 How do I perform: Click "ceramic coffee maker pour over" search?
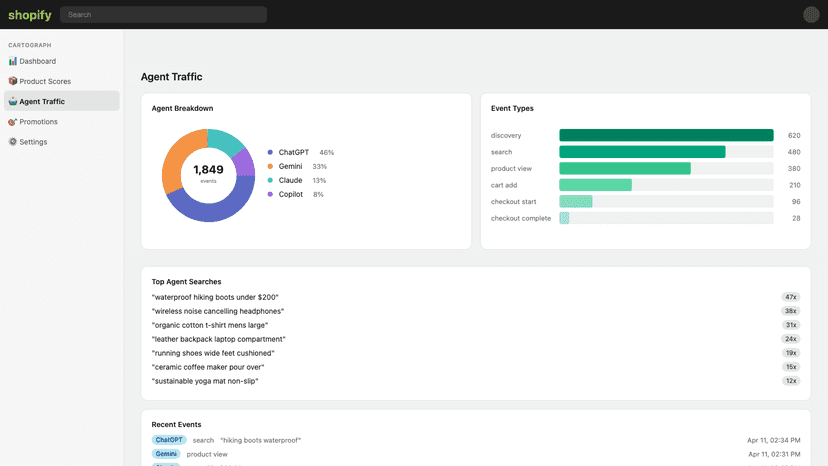208,367
